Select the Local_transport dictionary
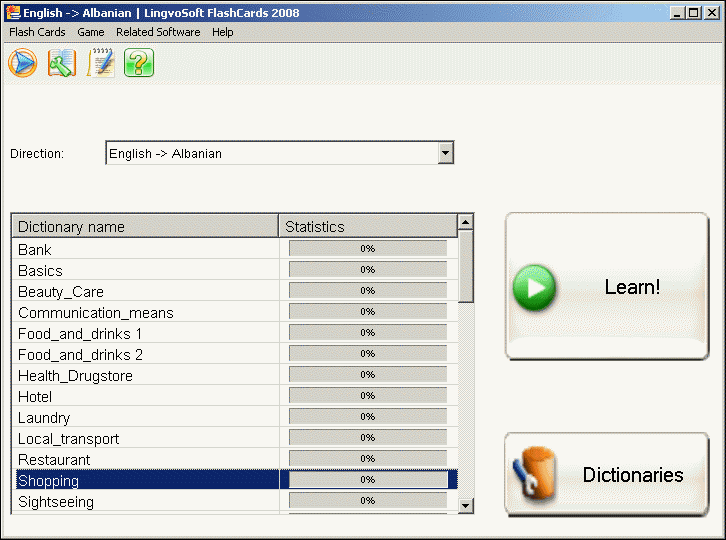 (x=235, y=438)
